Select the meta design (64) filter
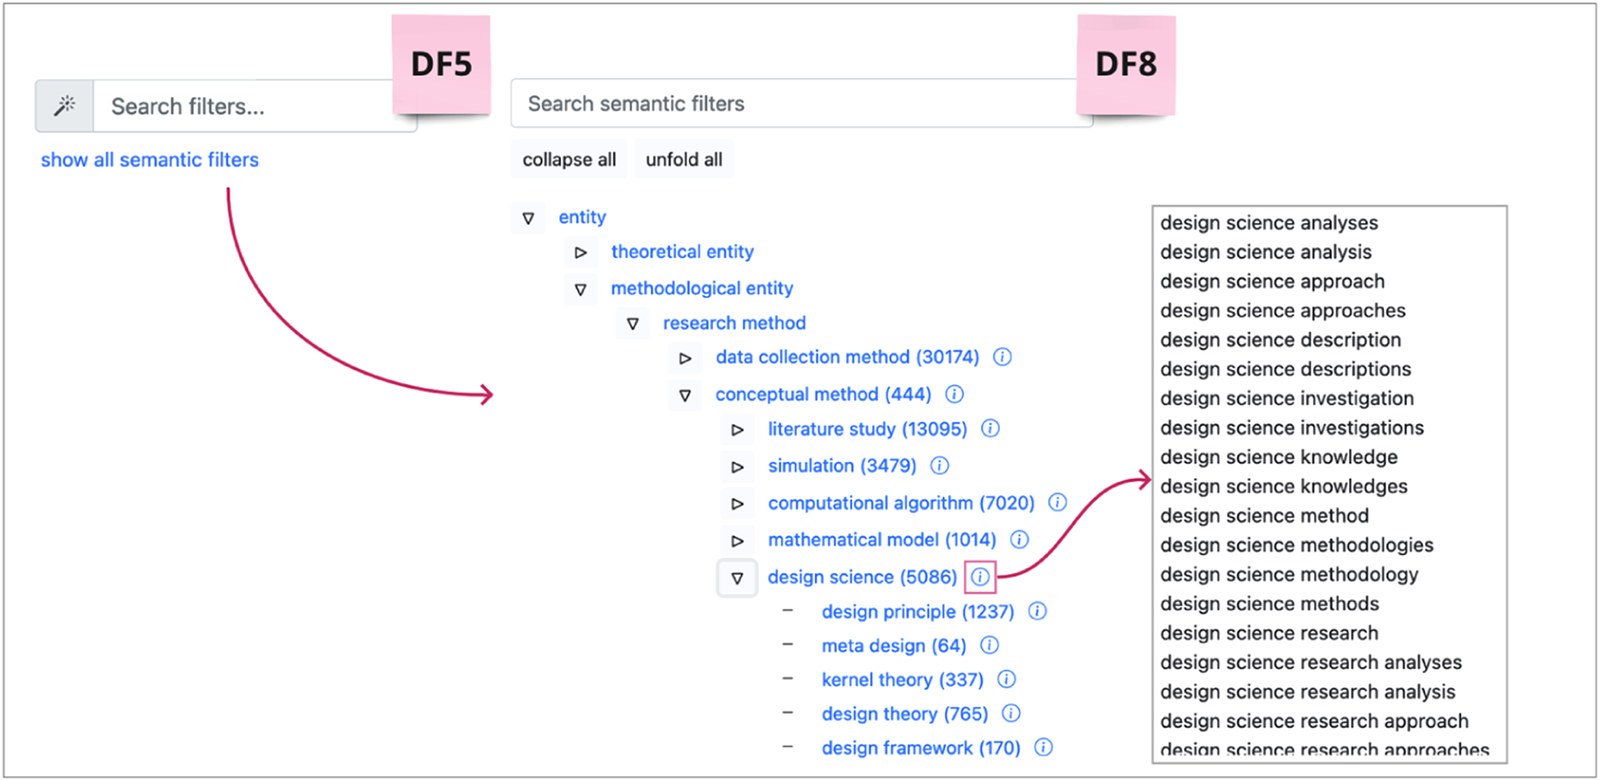 (x=894, y=646)
